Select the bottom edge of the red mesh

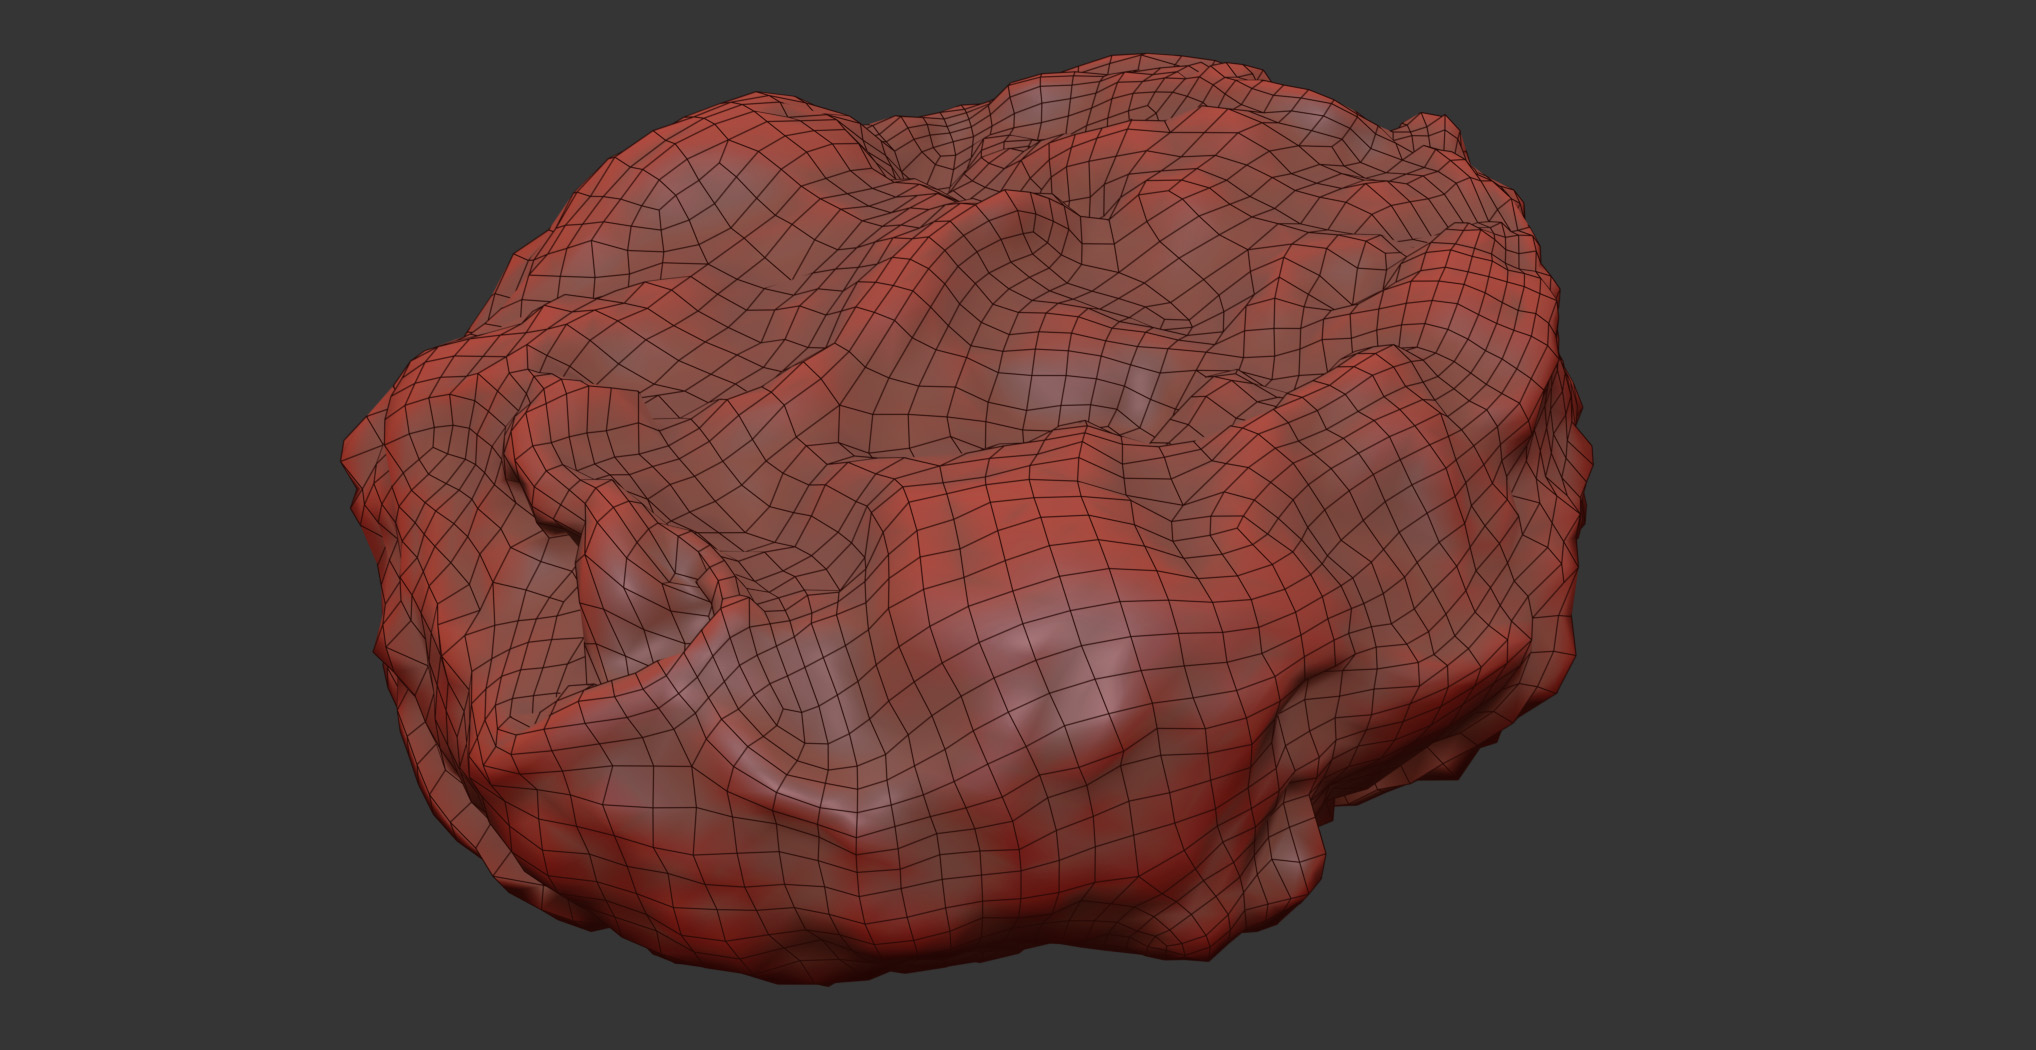[x=830, y=975]
